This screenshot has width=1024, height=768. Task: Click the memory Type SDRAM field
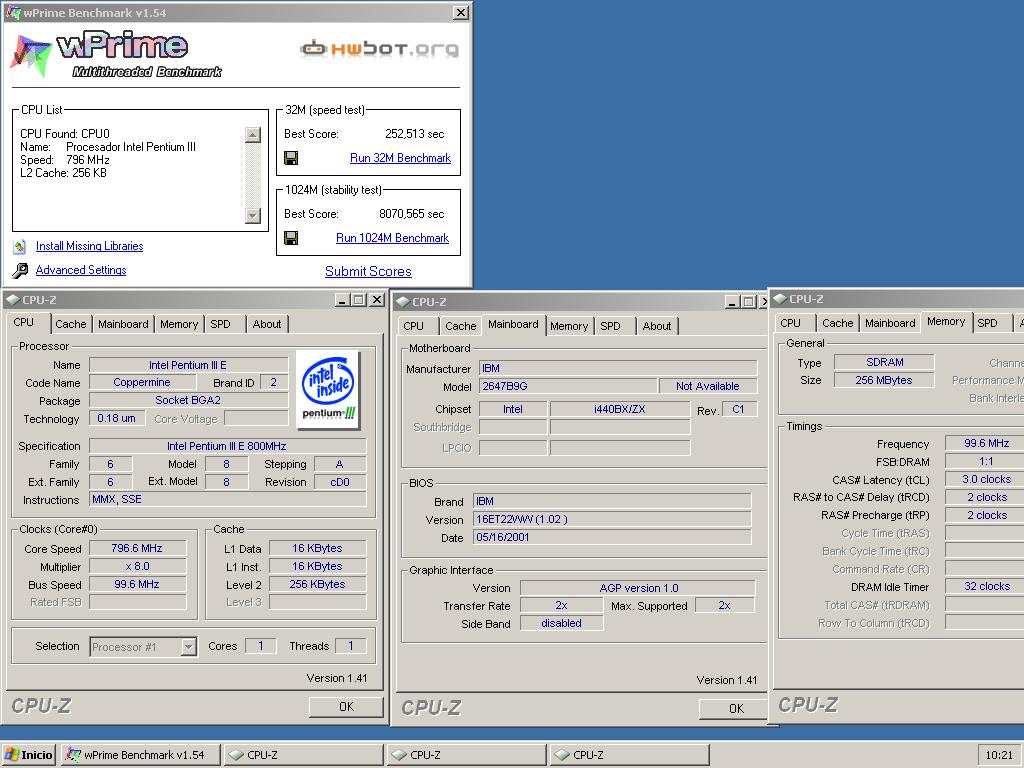[x=884, y=362]
